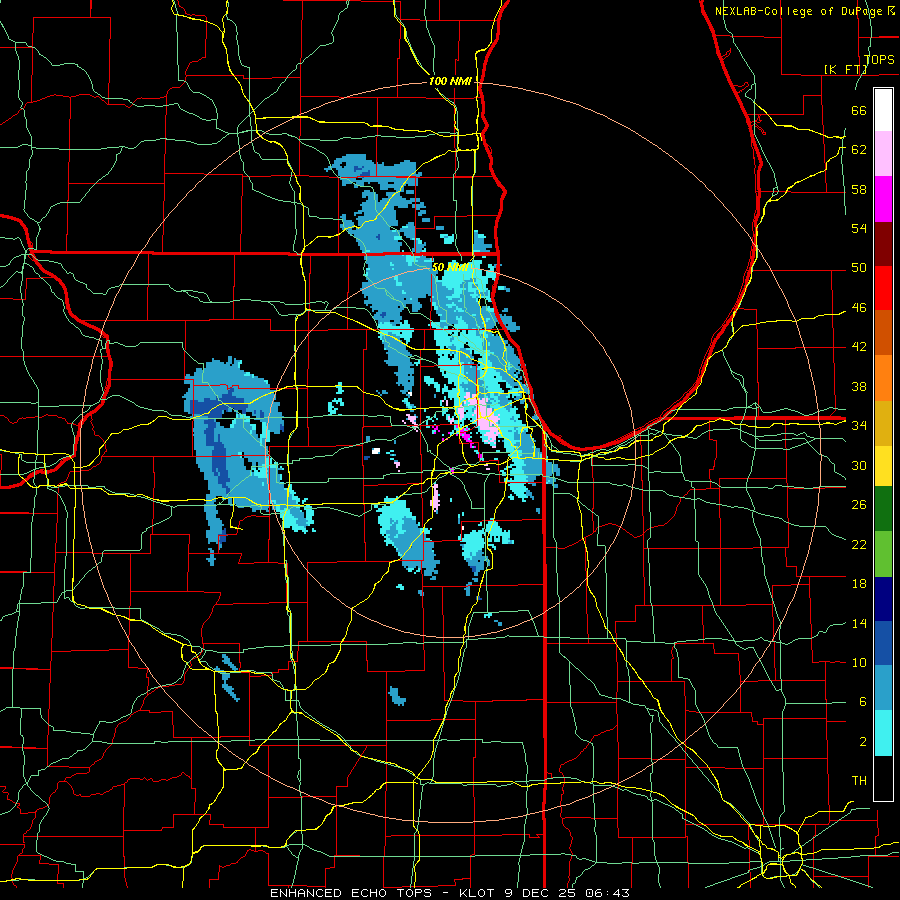
Task: Pick the bright red legend swatch
Action: [883, 288]
